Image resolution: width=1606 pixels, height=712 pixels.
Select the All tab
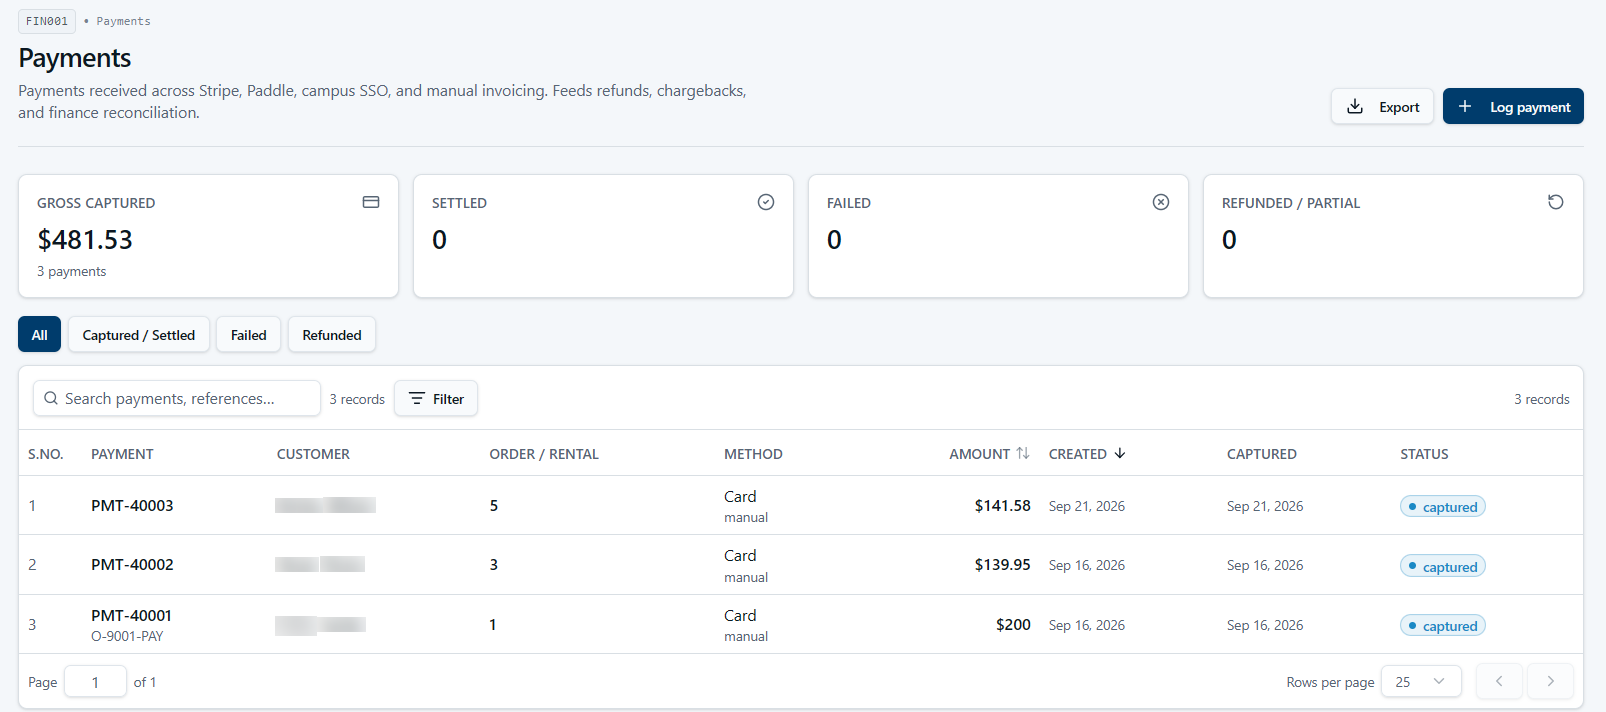coord(39,334)
